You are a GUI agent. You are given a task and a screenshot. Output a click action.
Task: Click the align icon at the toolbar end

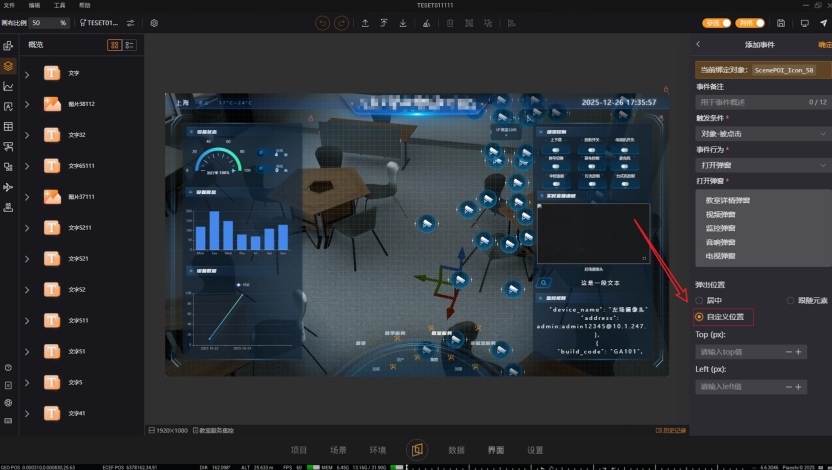point(512,23)
